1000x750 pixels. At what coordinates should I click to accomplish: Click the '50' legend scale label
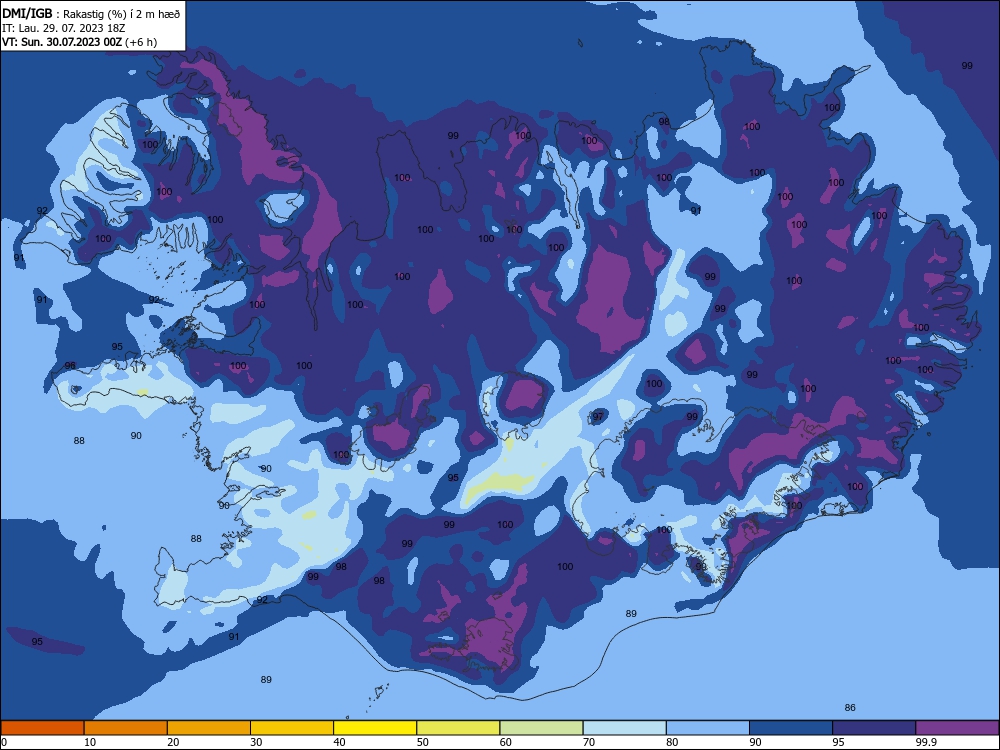pyautogui.click(x=423, y=742)
